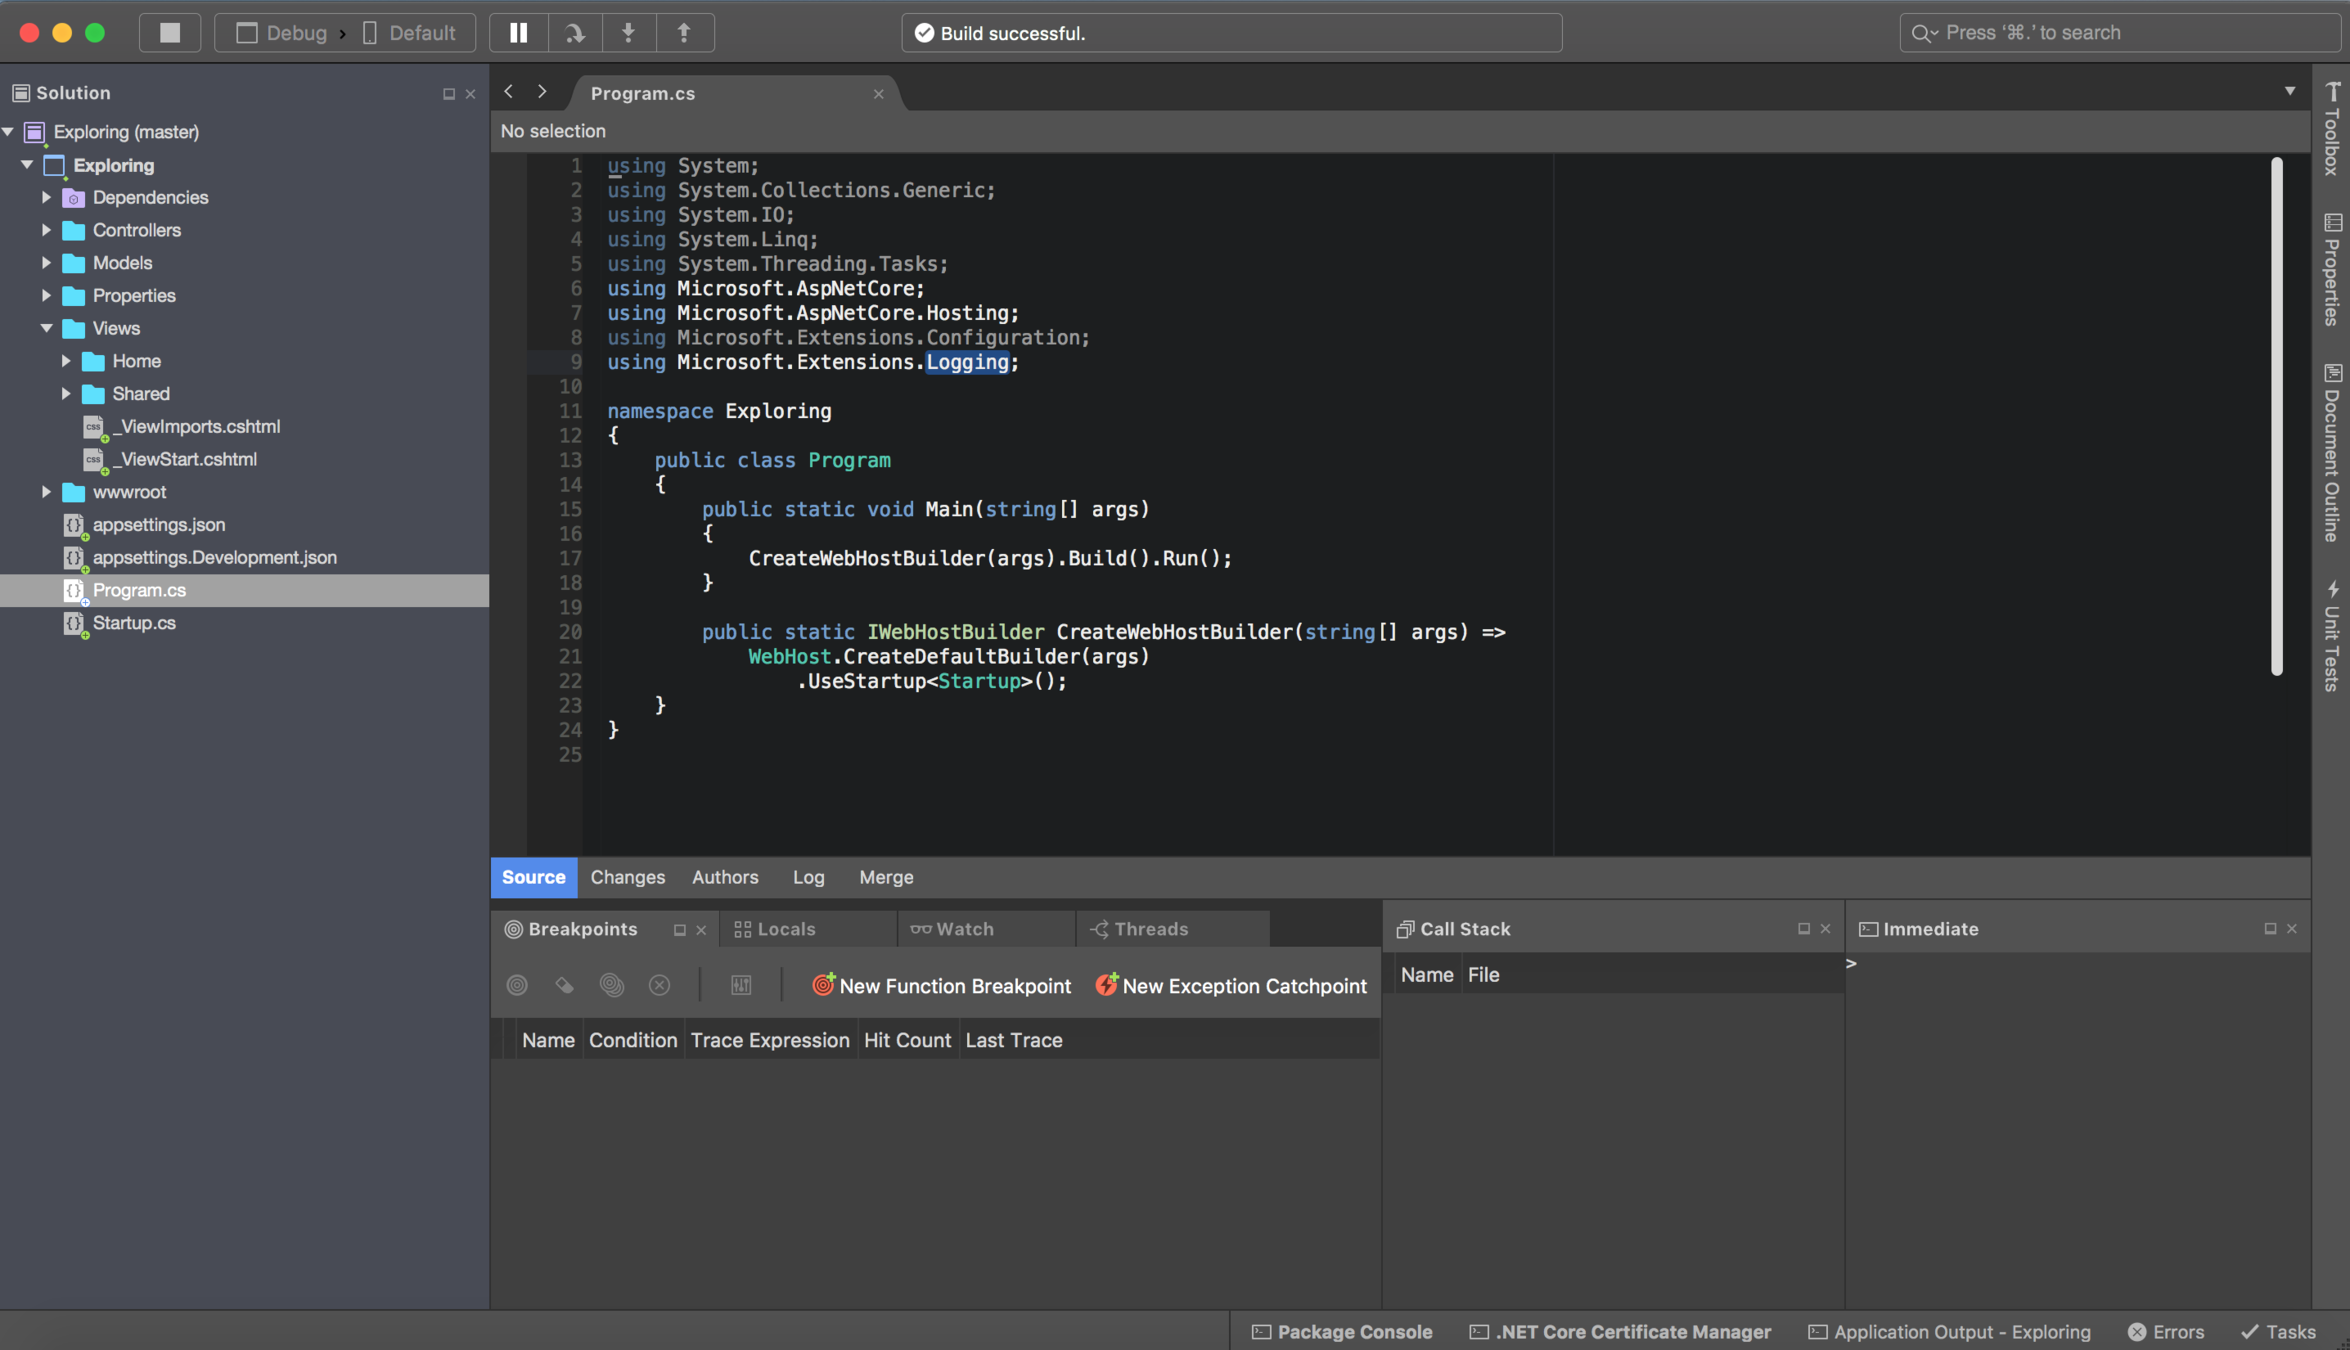Collapse the Views folder
This screenshot has width=2350, height=1350.
click(46, 328)
